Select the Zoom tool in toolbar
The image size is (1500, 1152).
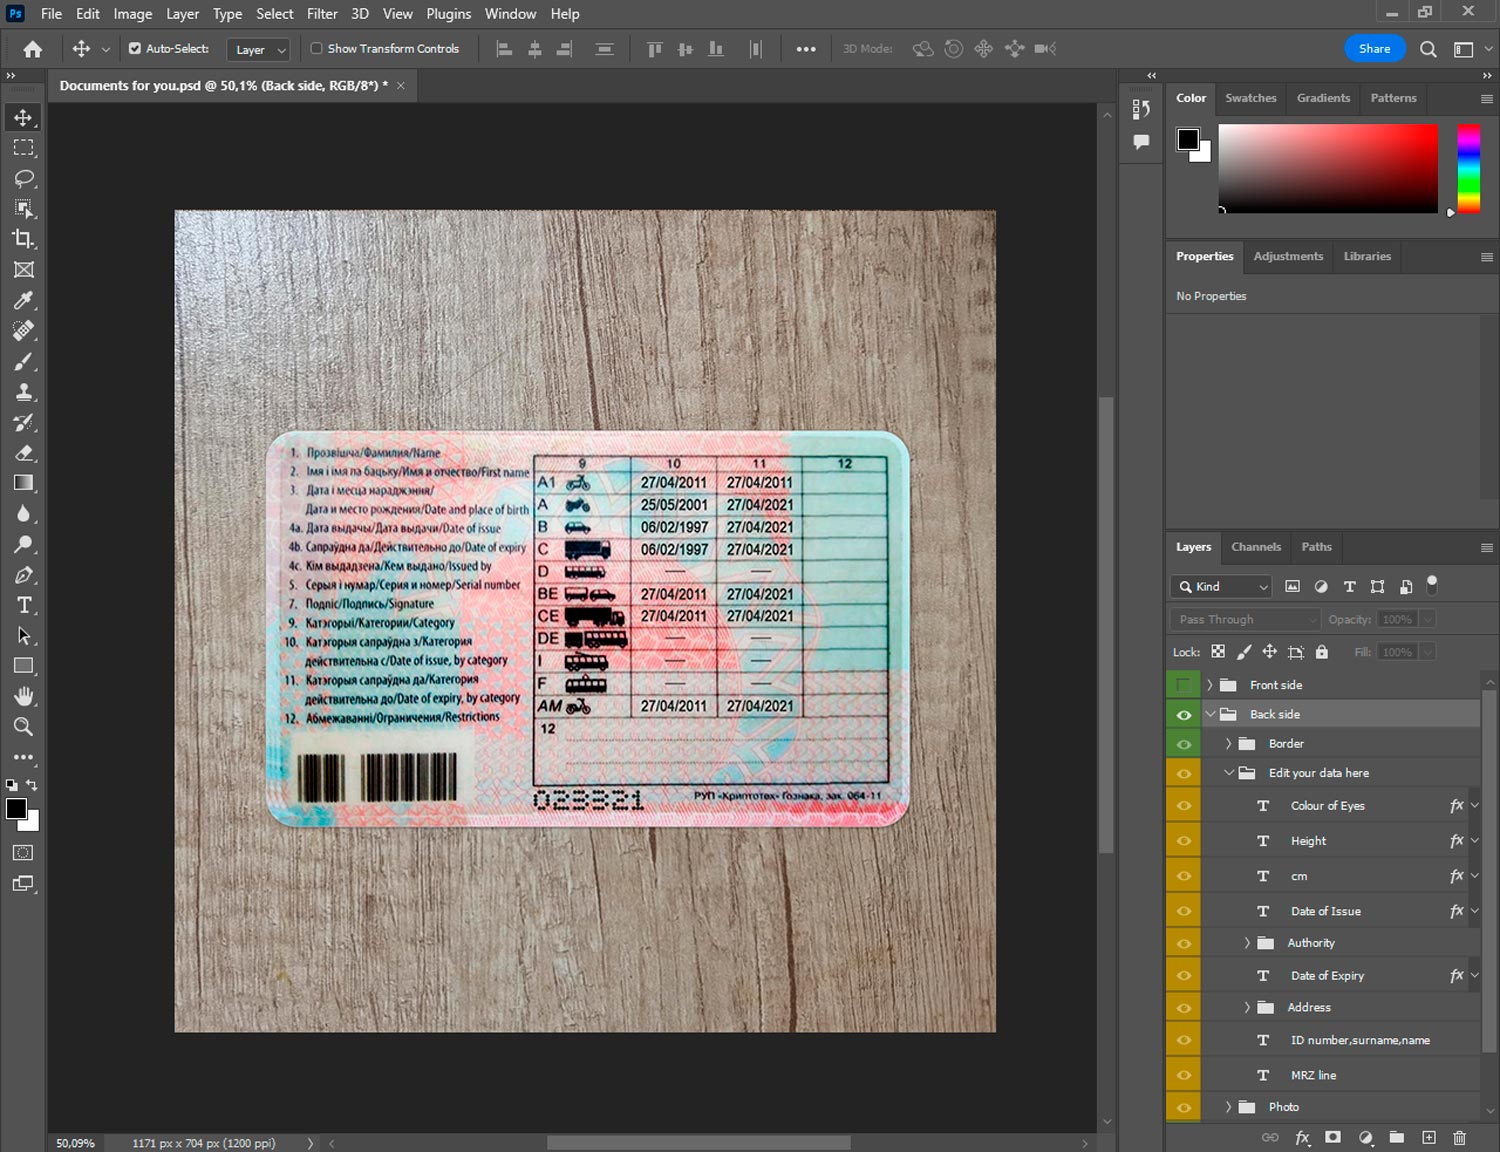23,727
